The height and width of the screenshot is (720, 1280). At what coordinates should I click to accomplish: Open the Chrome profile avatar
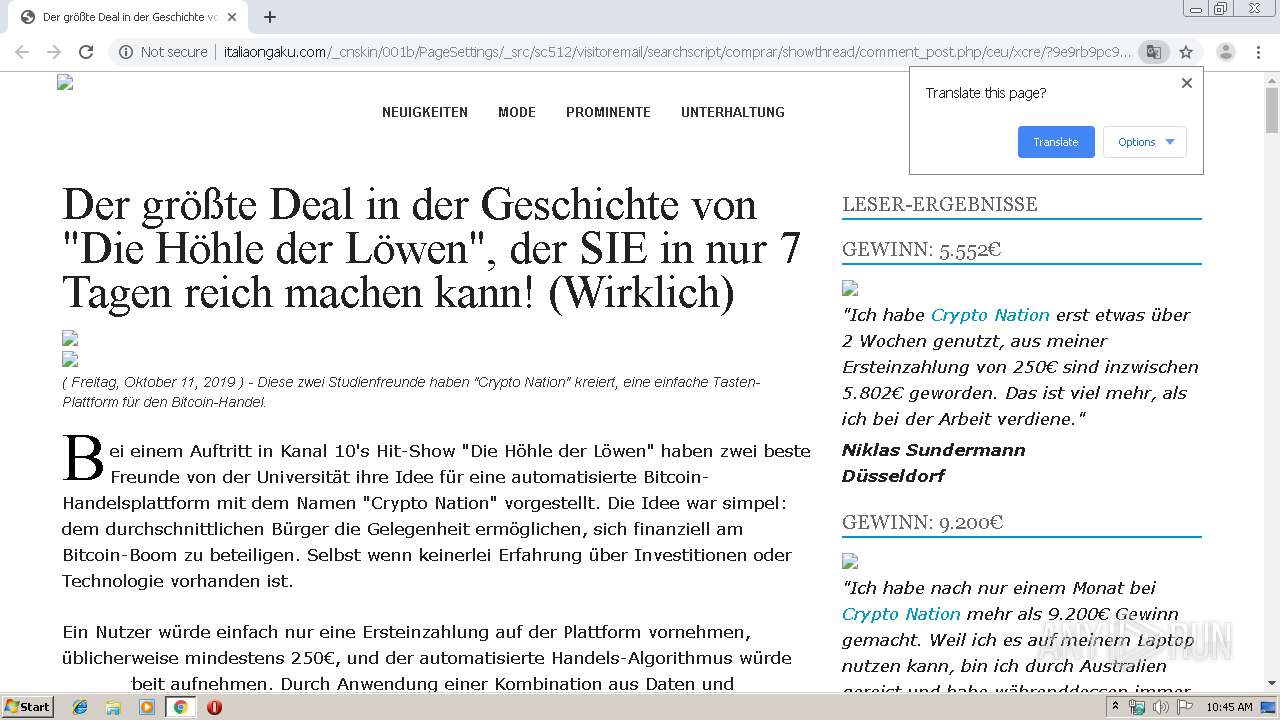click(1226, 52)
